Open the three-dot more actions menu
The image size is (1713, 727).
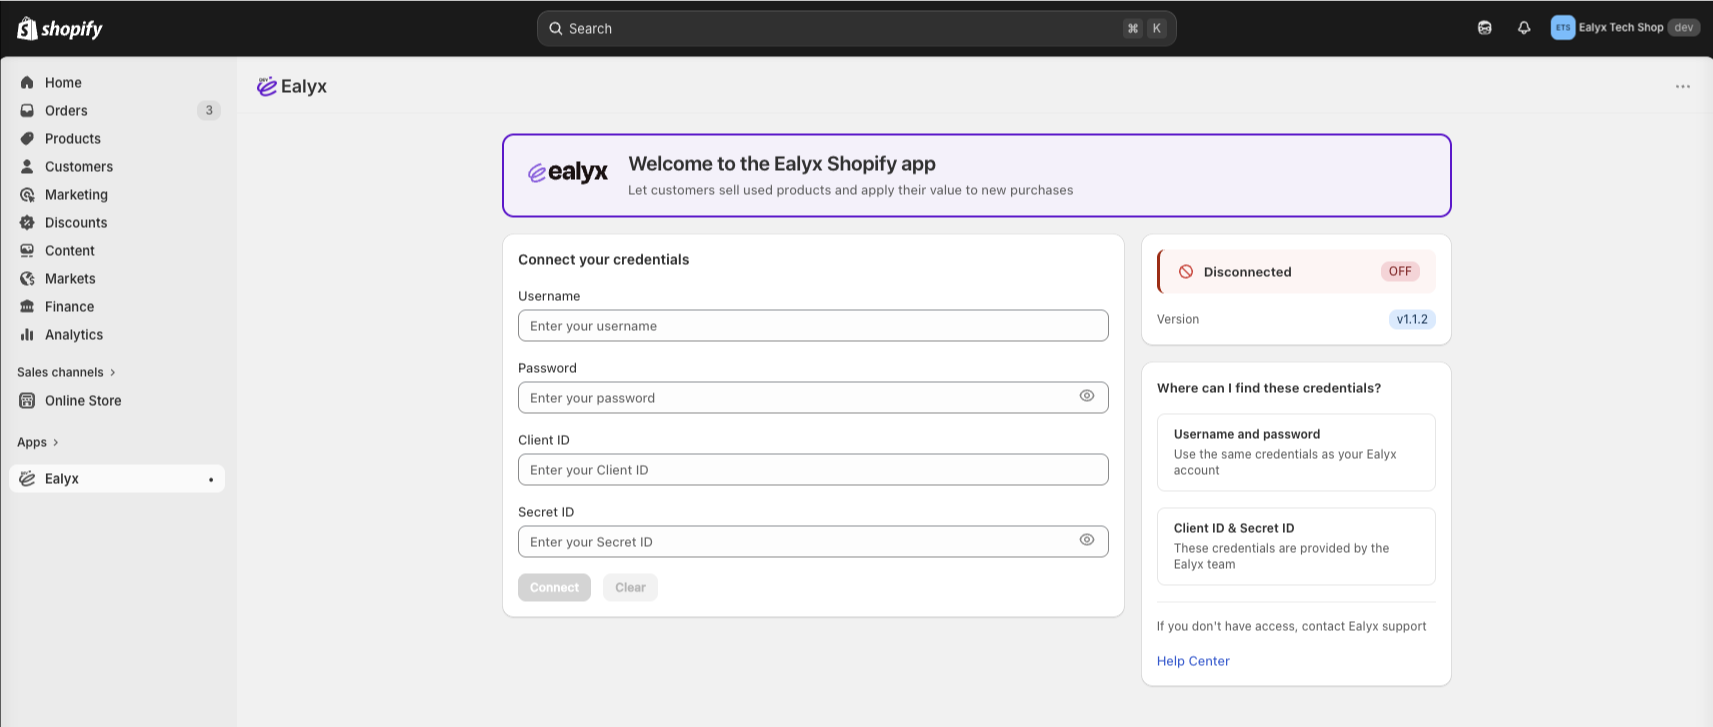(x=1683, y=87)
